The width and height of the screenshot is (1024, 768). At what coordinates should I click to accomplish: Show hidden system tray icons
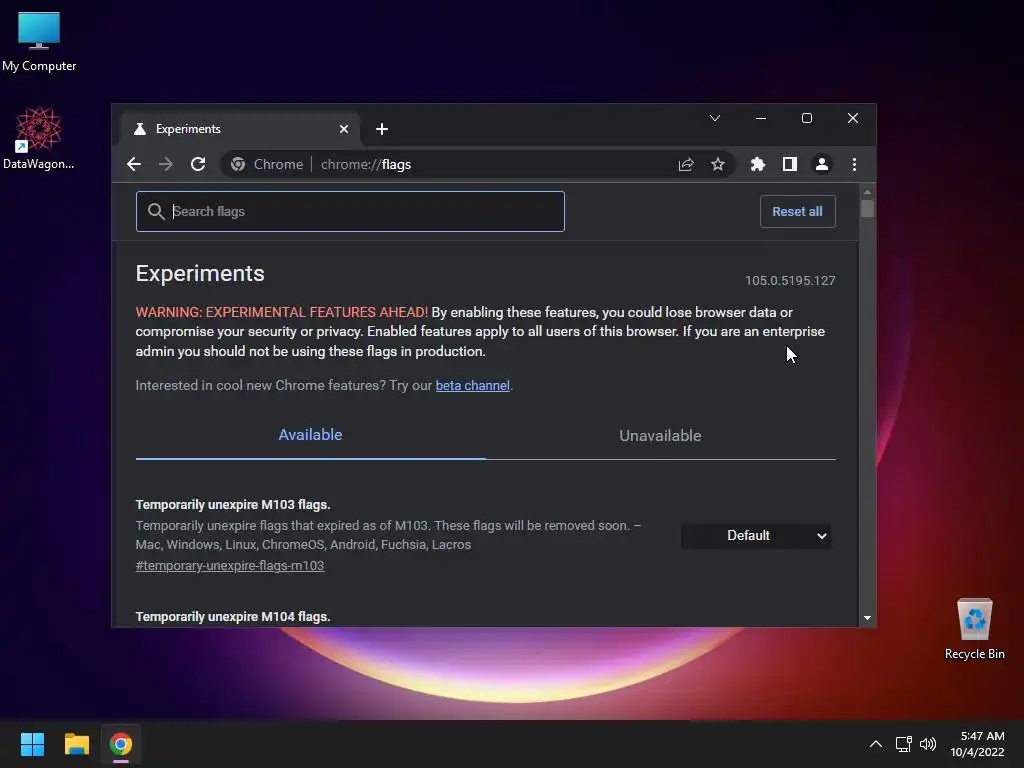pyautogui.click(x=876, y=744)
